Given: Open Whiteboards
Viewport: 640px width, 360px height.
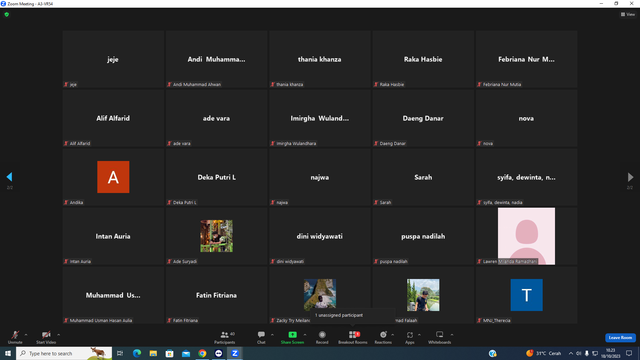Looking at the screenshot, I should [440, 337].
